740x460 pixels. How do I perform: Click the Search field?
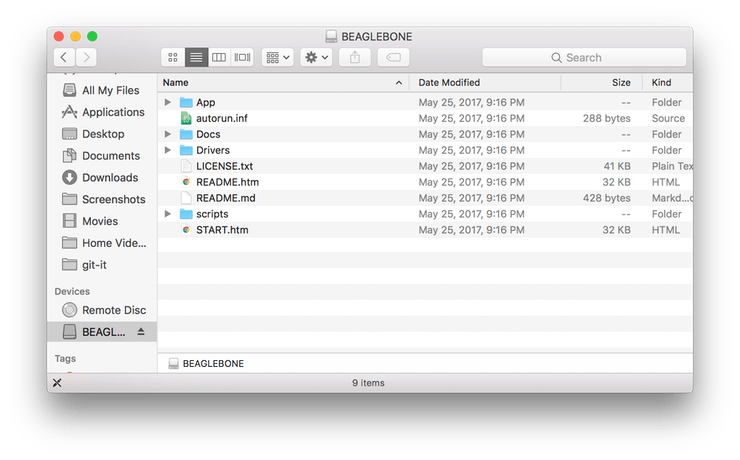[584, 58]
